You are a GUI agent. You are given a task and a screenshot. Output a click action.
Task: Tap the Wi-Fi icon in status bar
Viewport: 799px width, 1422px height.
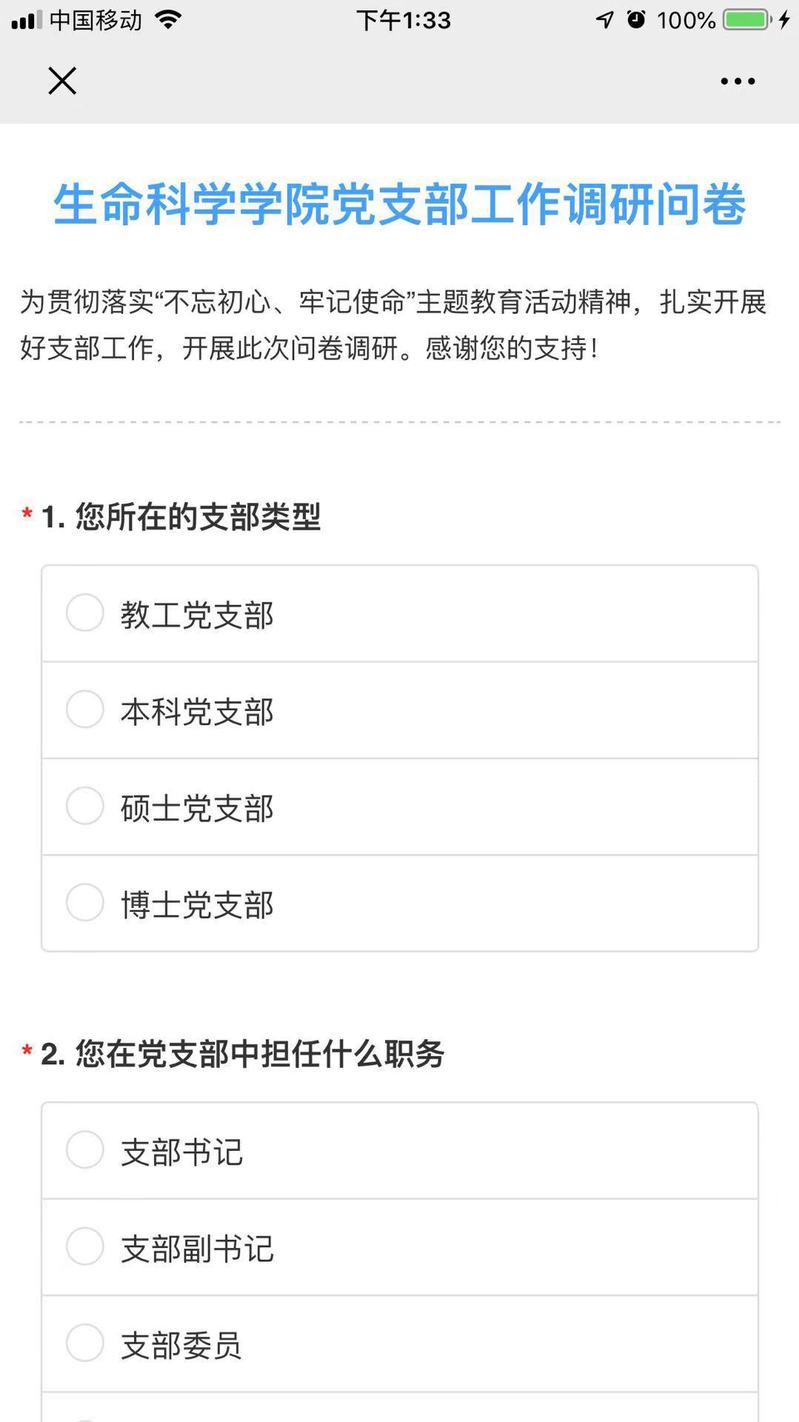(168, 20)
